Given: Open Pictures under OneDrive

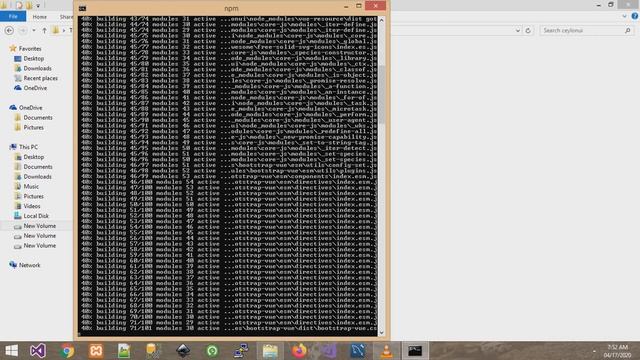Looking at the screenshot, I should (33, 127).
